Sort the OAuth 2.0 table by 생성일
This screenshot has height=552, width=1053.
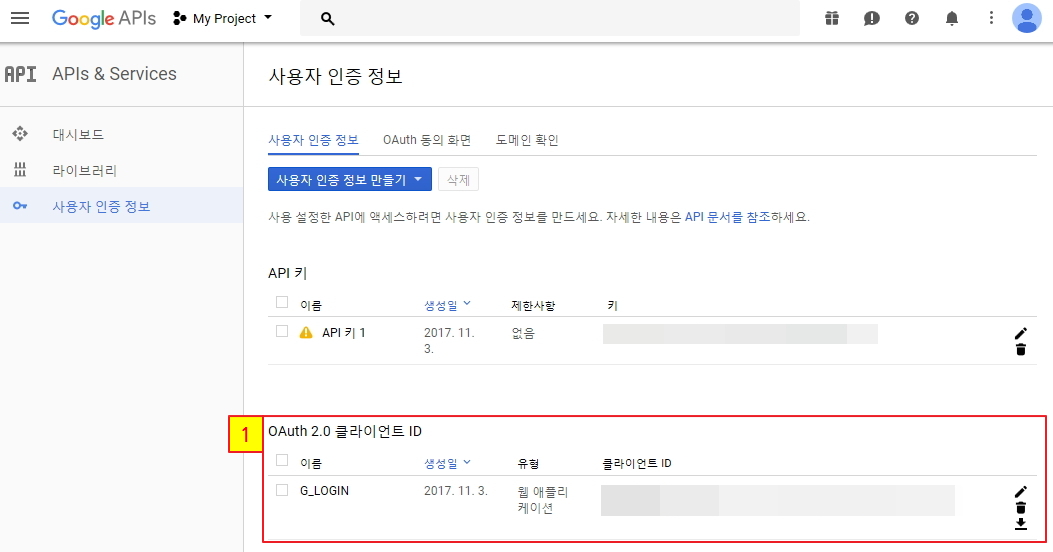pos(447,463)
